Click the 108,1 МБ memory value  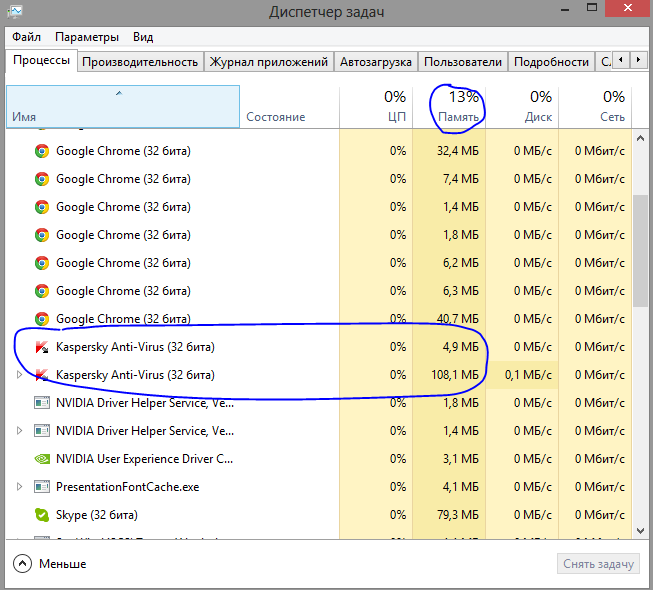coord(455,375)
